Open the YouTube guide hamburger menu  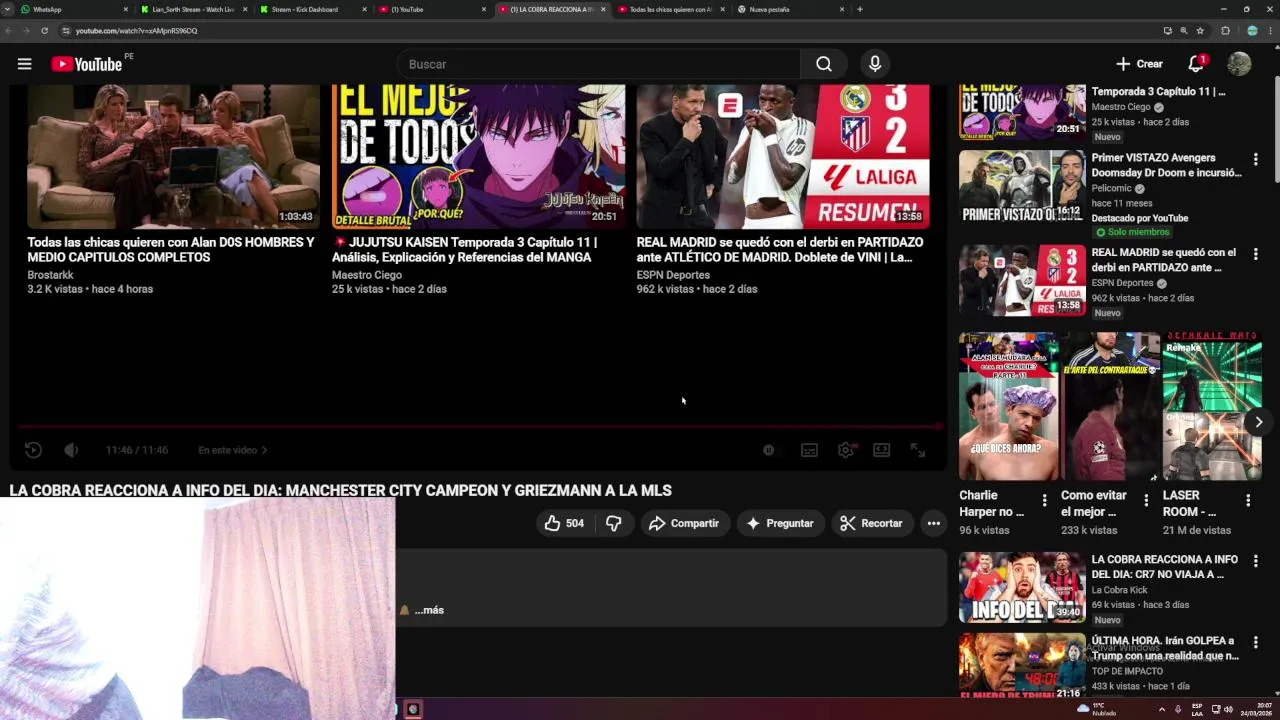tap(24, 64)
